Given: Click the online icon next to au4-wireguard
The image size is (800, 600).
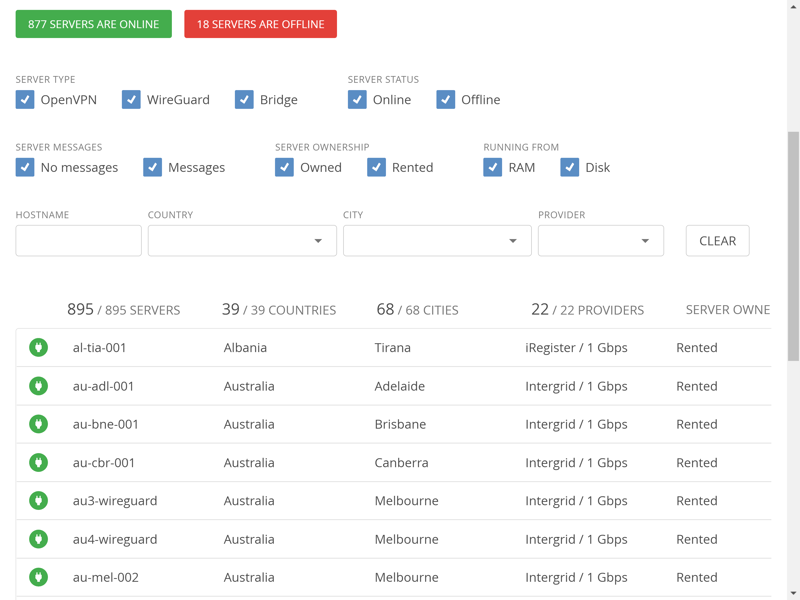Looking at the screenshot, I should coord(38,539).
